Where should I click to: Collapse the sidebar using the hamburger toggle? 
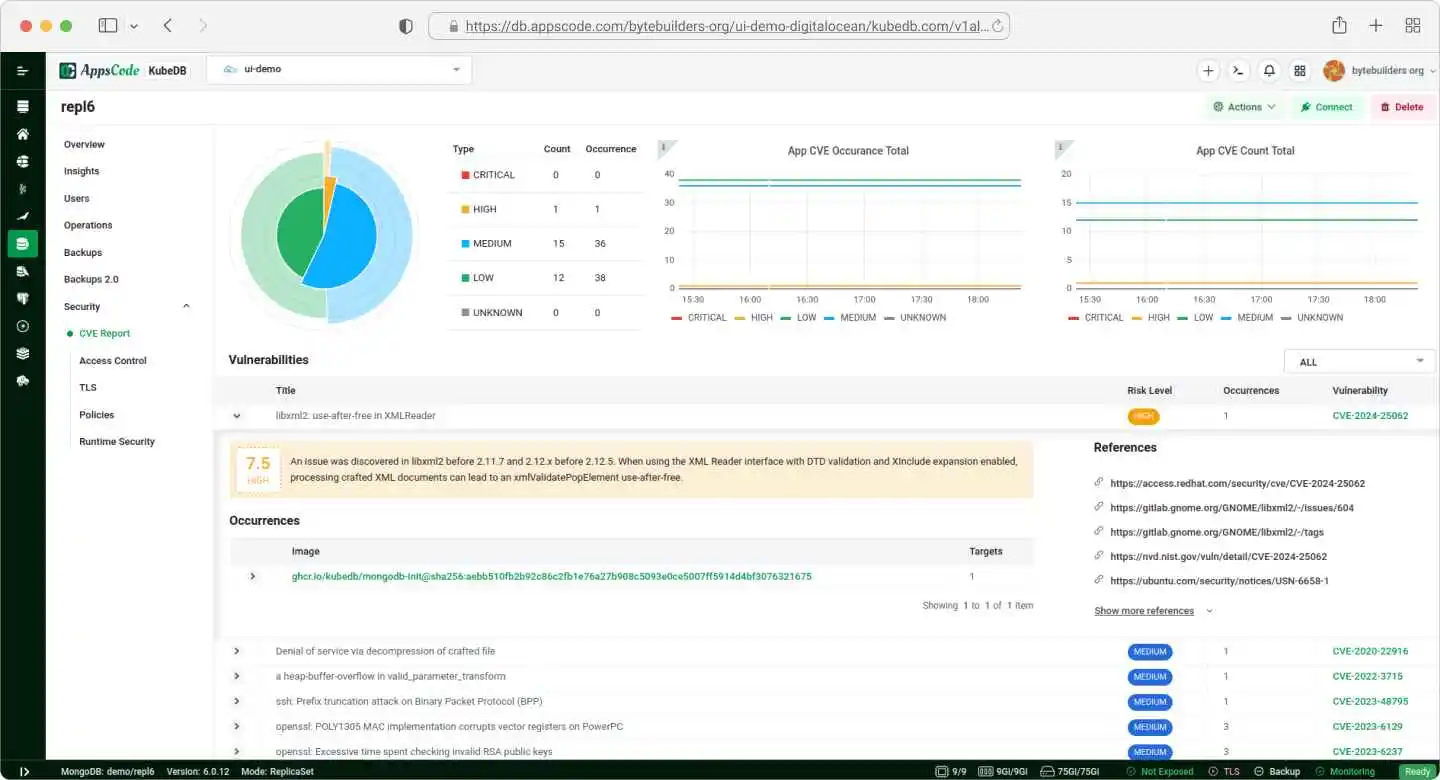[23, 70]
